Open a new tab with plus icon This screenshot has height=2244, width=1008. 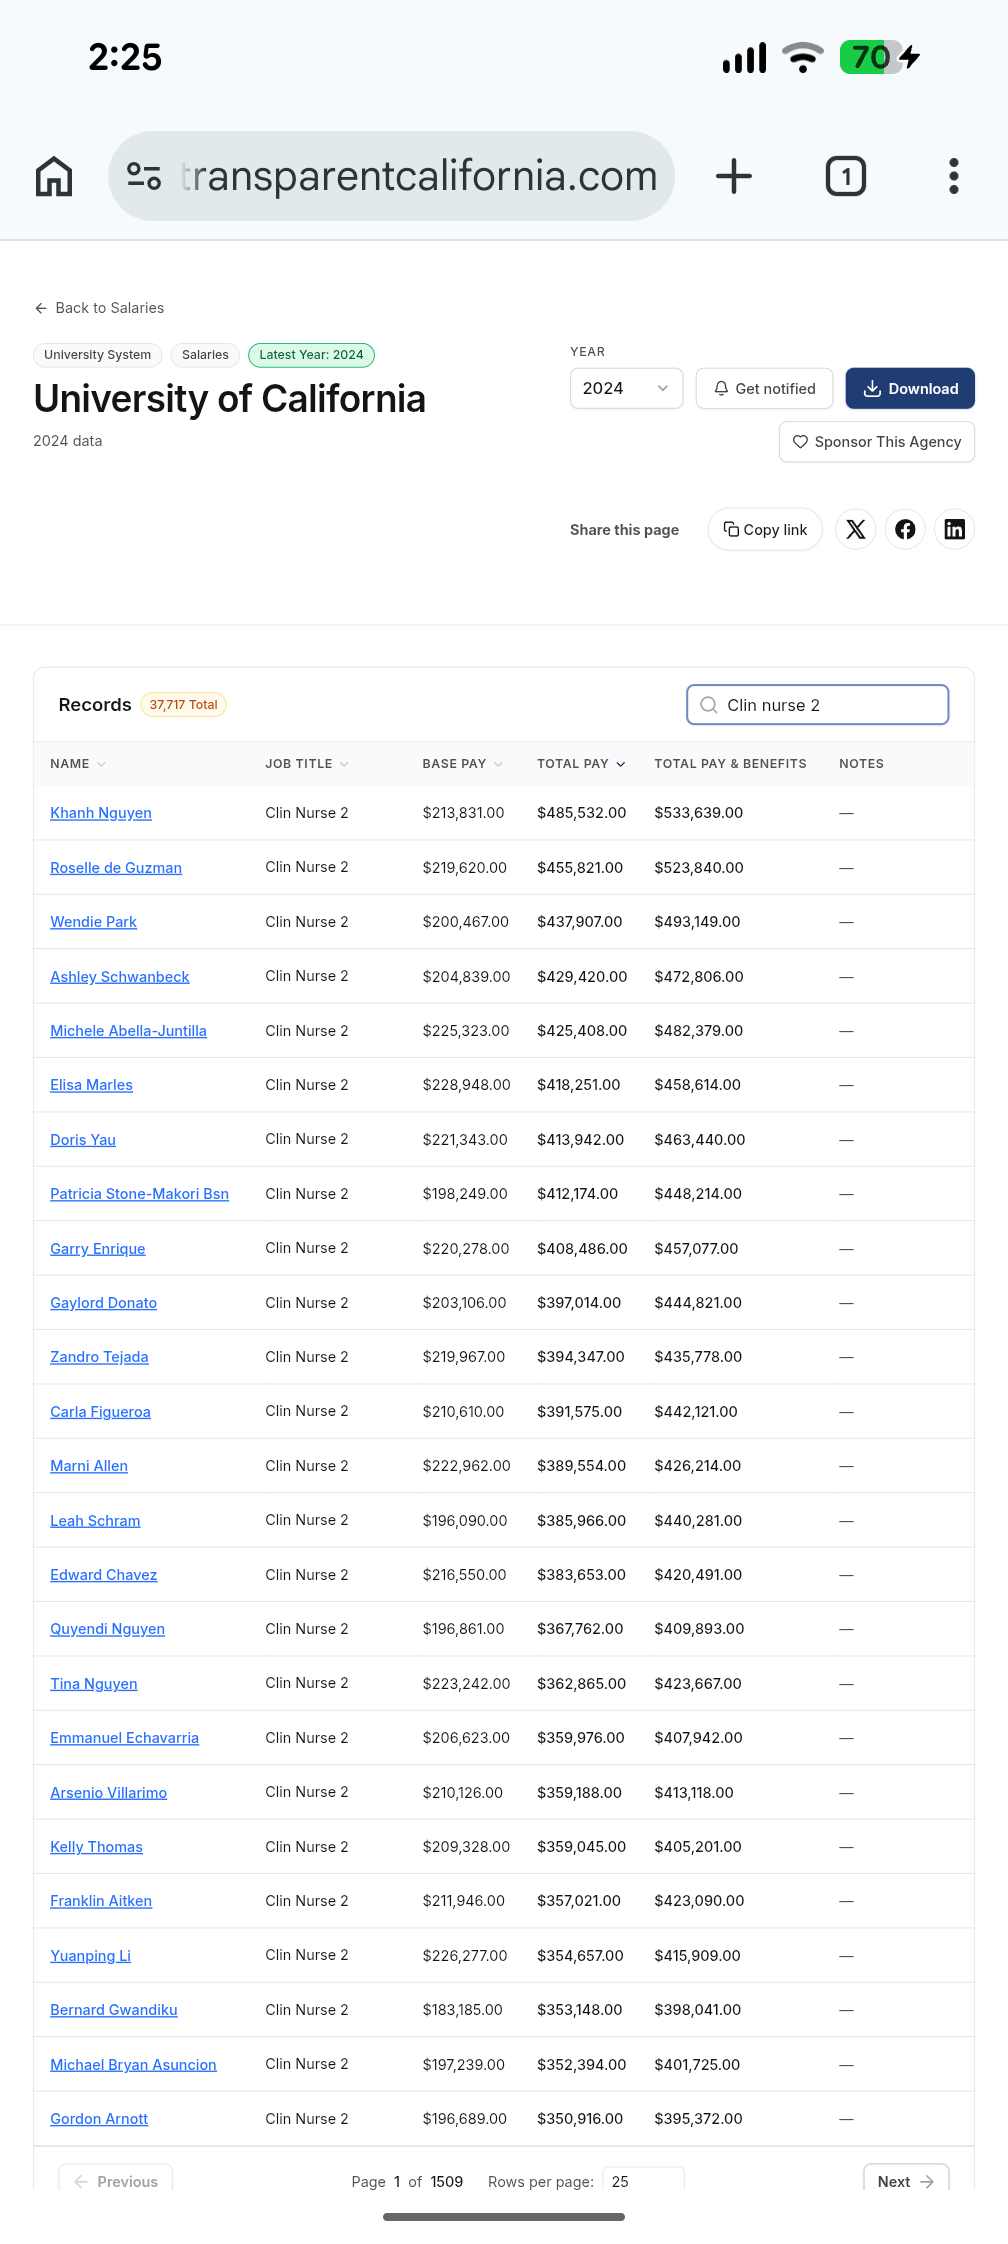point(734,176)
